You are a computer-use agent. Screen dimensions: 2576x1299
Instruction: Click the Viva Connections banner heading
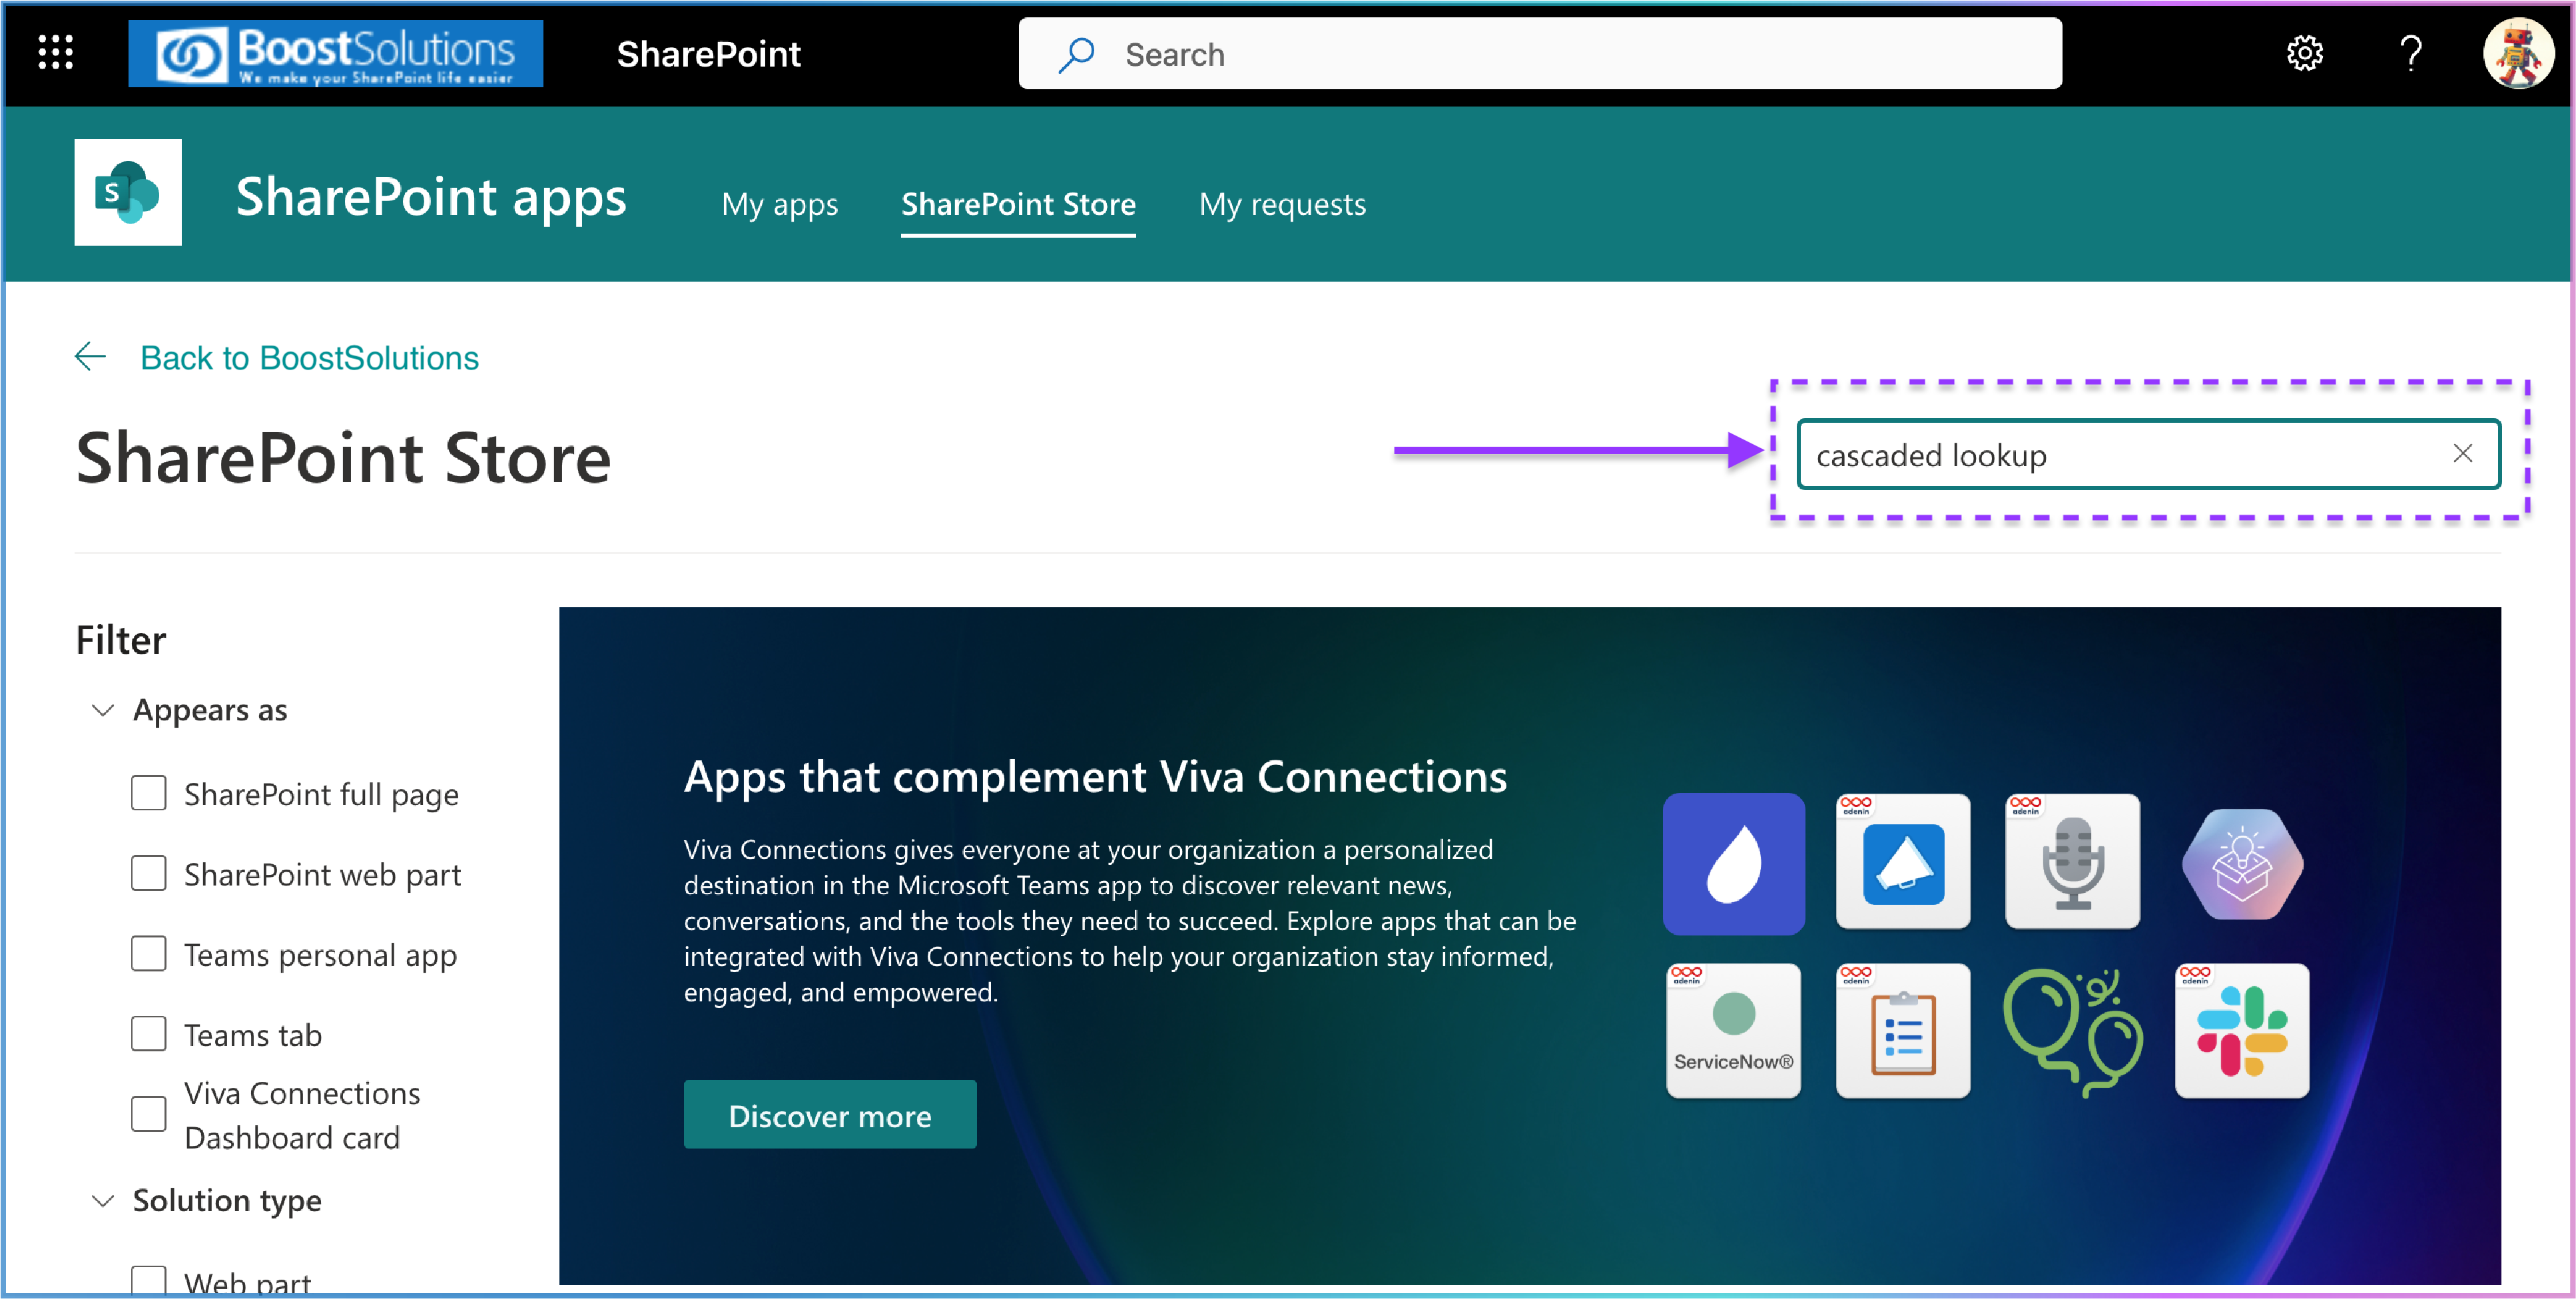tap(1095, 776)
